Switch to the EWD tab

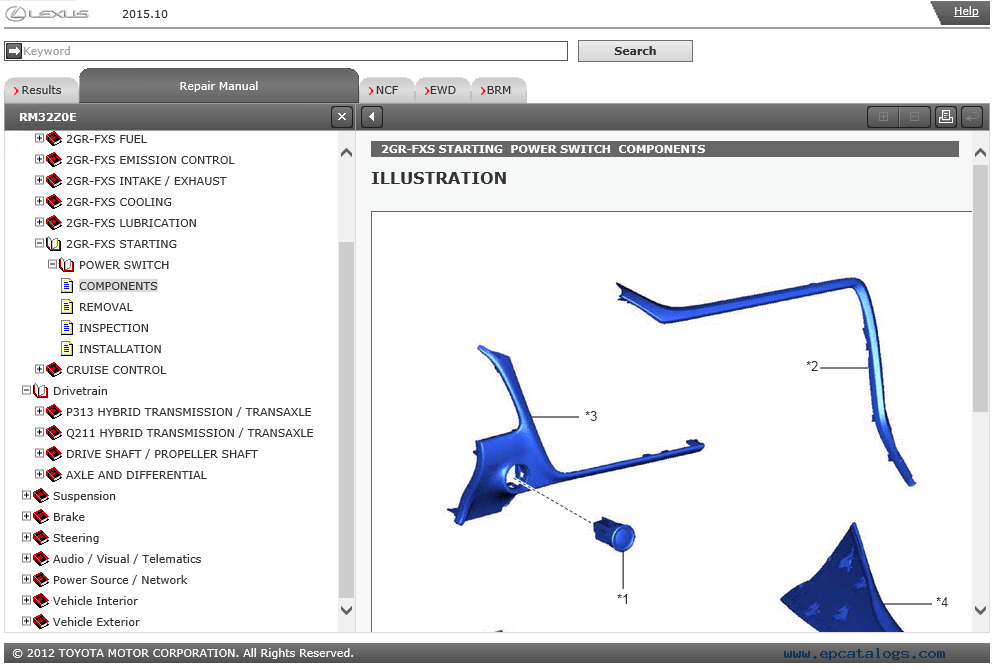pyautogui.click(x=441, y=90)
